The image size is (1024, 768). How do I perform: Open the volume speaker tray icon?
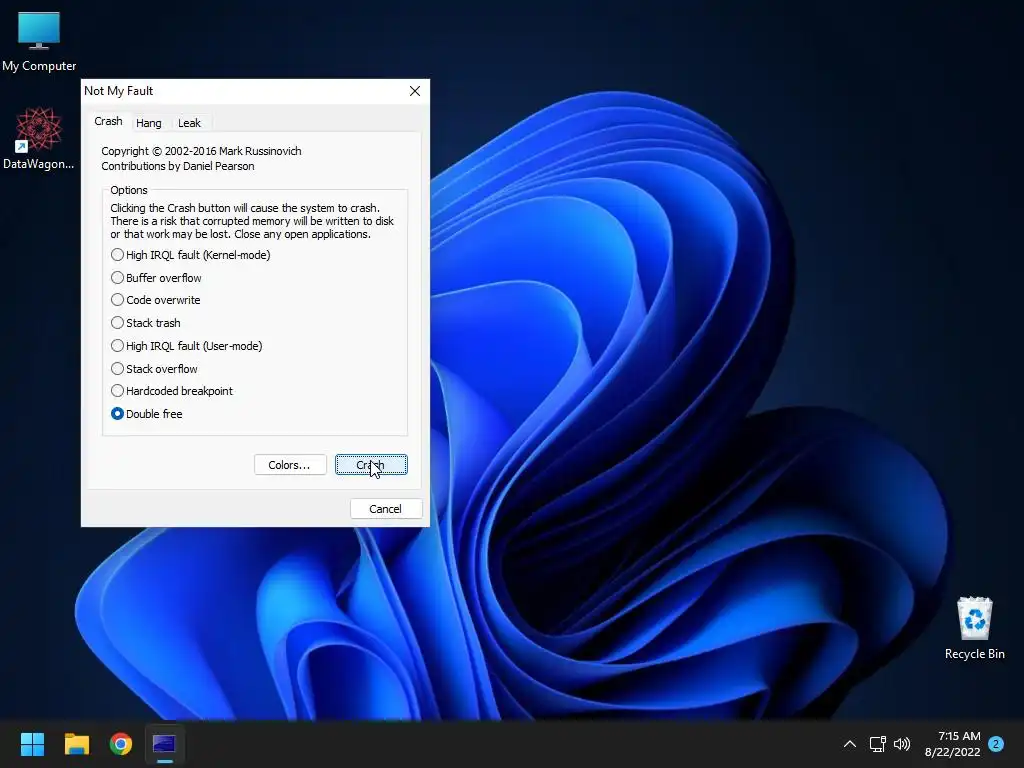902,744
